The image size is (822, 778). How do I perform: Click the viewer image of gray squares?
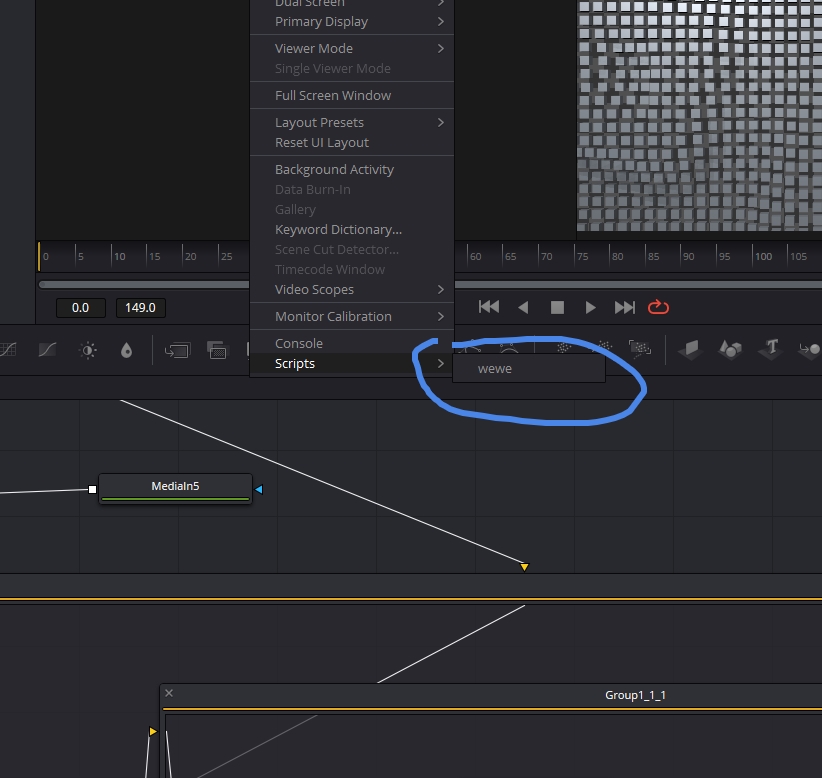[699, 115]
